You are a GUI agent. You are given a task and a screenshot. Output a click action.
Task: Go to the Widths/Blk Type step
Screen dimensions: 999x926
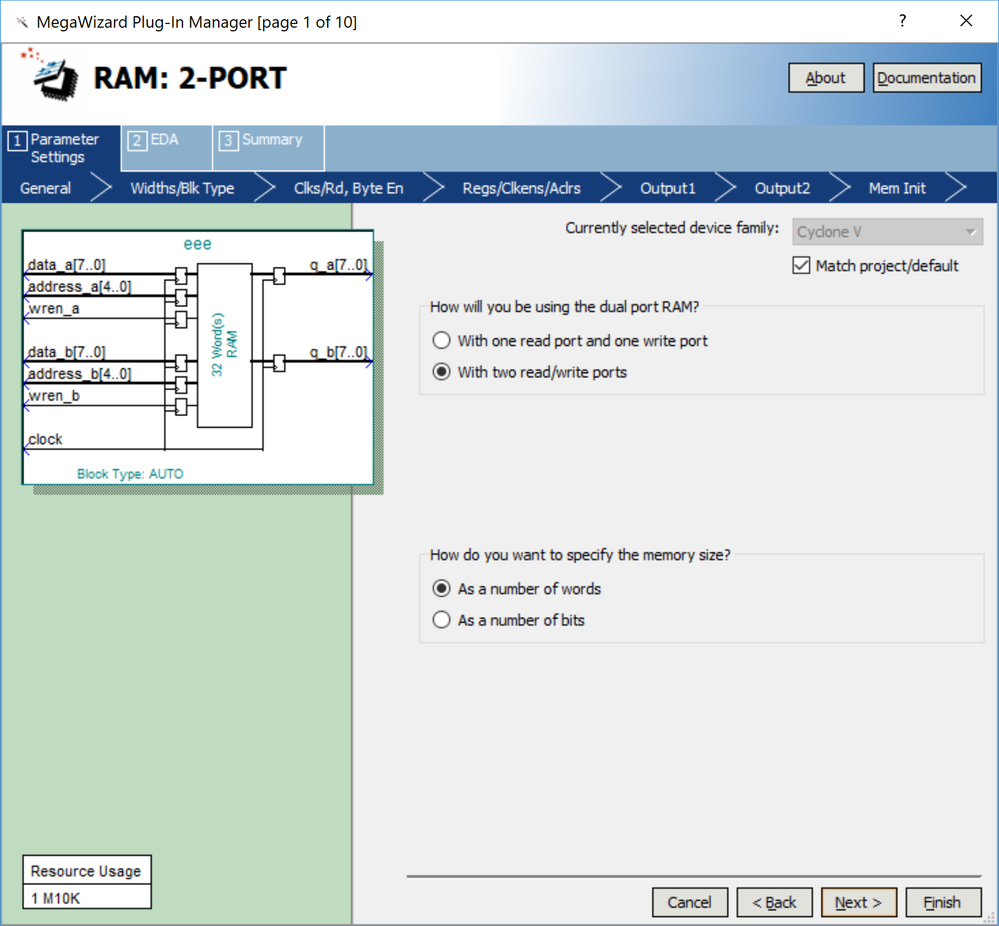pyautogui.click(x=182, y=188)
